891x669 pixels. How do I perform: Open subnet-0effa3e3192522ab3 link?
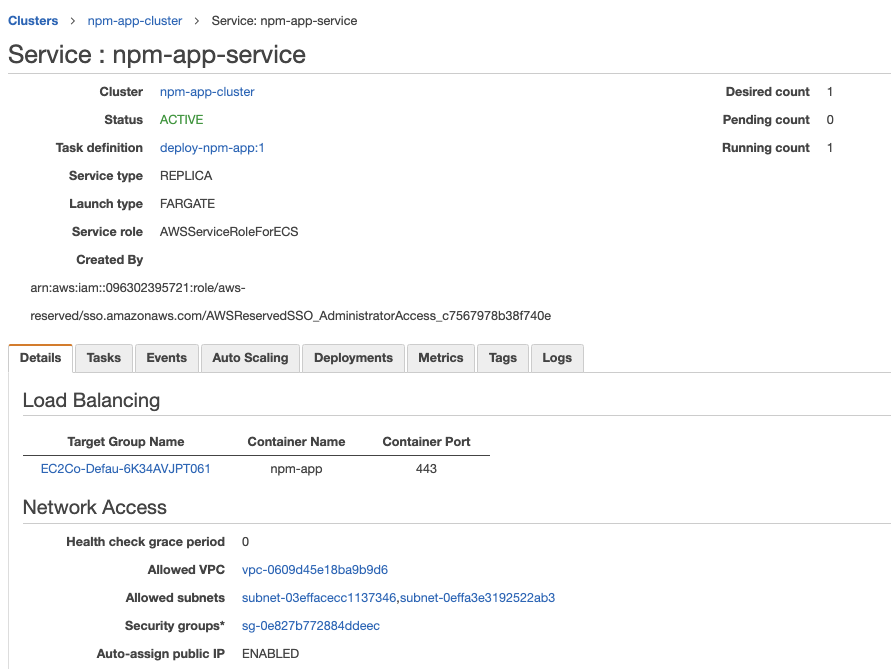coord(478,598)
